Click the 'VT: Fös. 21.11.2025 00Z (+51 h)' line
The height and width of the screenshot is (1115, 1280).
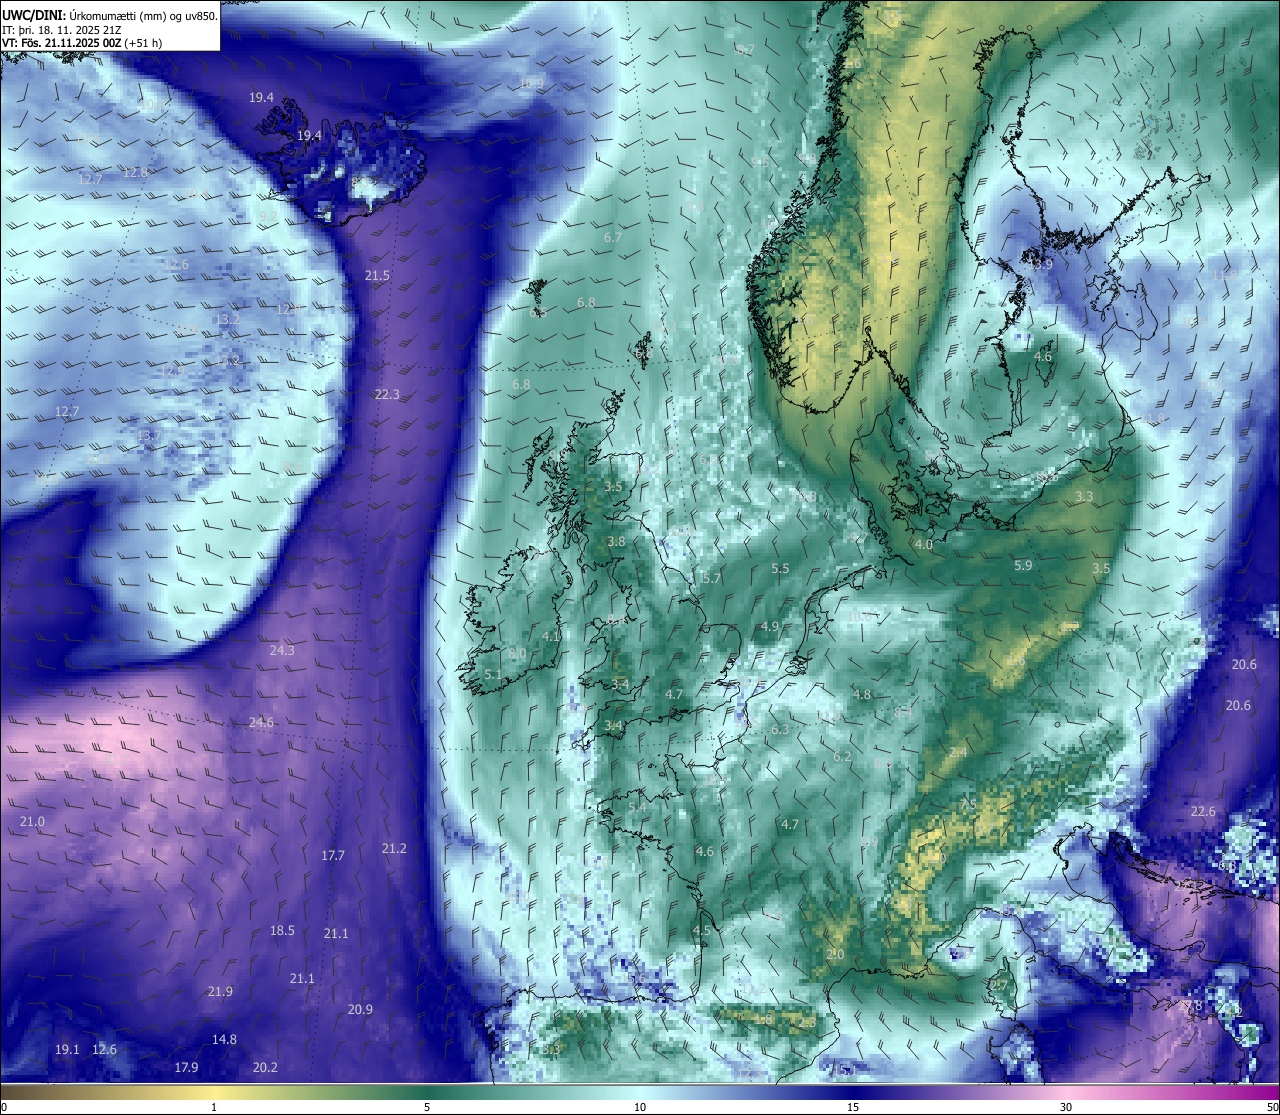[x=82, y=43]
